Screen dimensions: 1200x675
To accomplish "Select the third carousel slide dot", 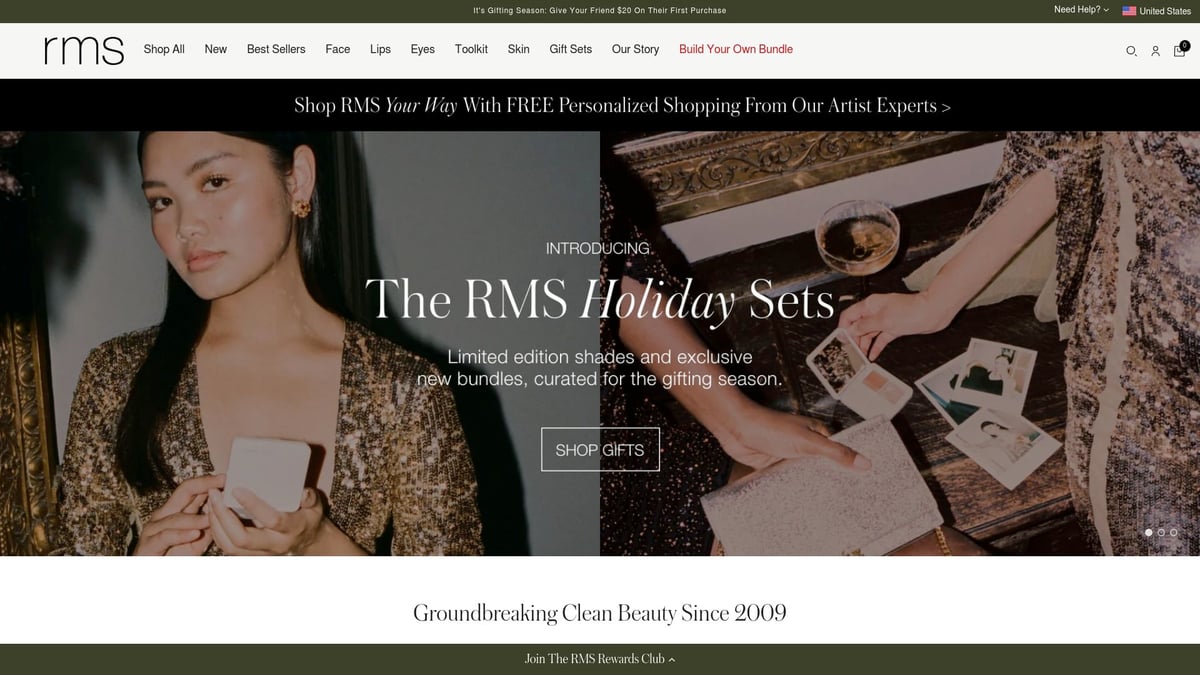I will pos(1174,533).
